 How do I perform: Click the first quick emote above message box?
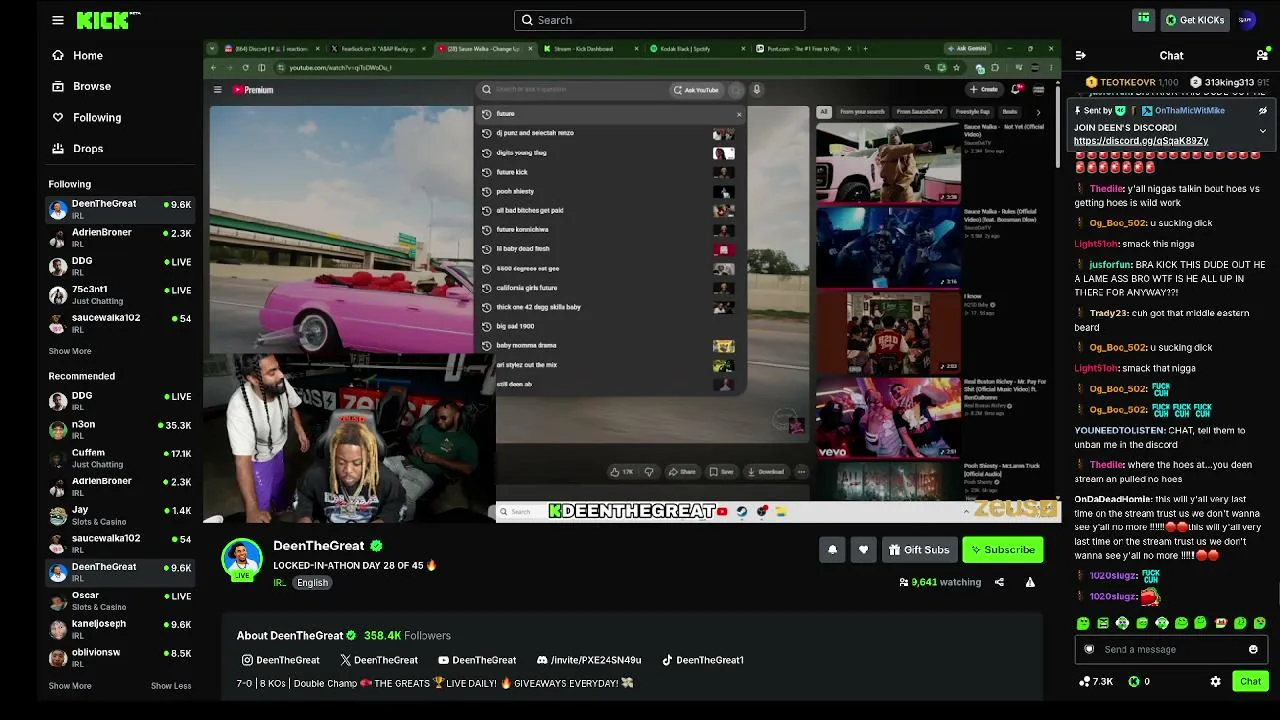click(1083, 623)
